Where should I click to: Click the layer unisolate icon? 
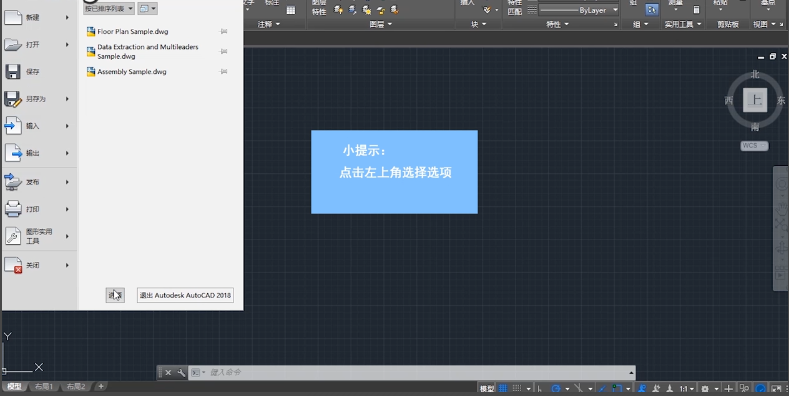(353, 10)
